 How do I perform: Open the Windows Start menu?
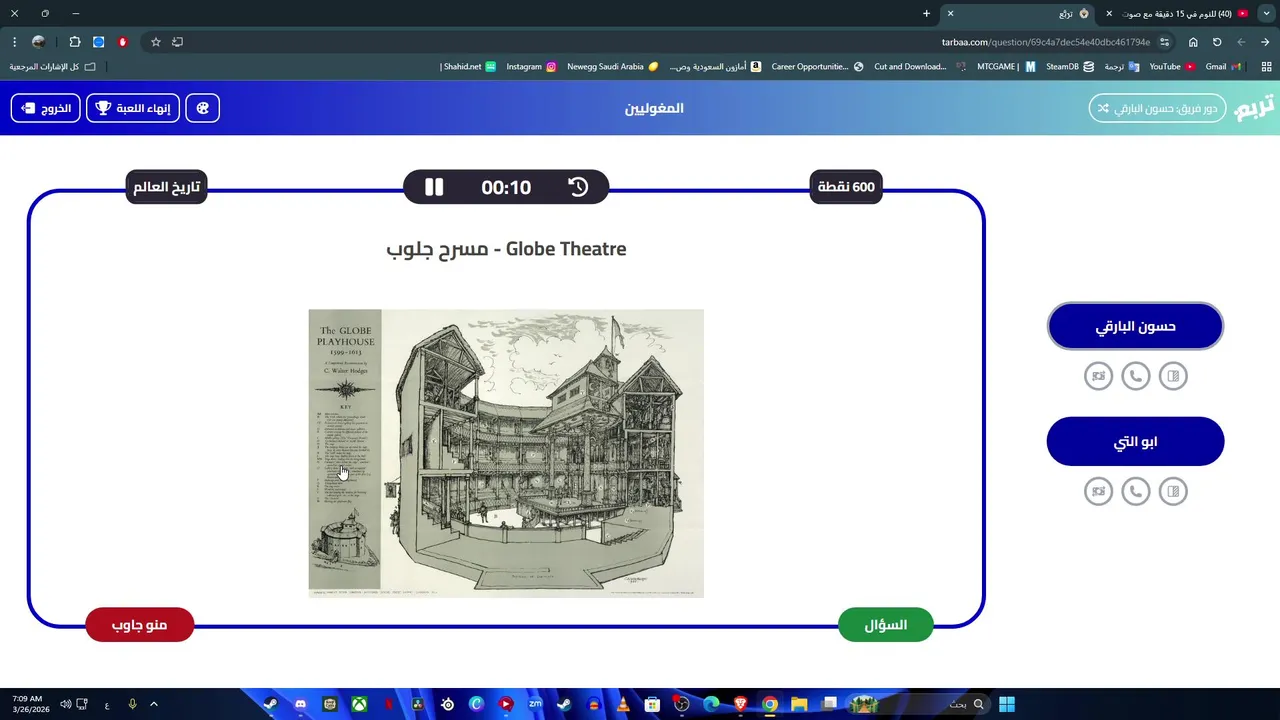[1007, 704]
